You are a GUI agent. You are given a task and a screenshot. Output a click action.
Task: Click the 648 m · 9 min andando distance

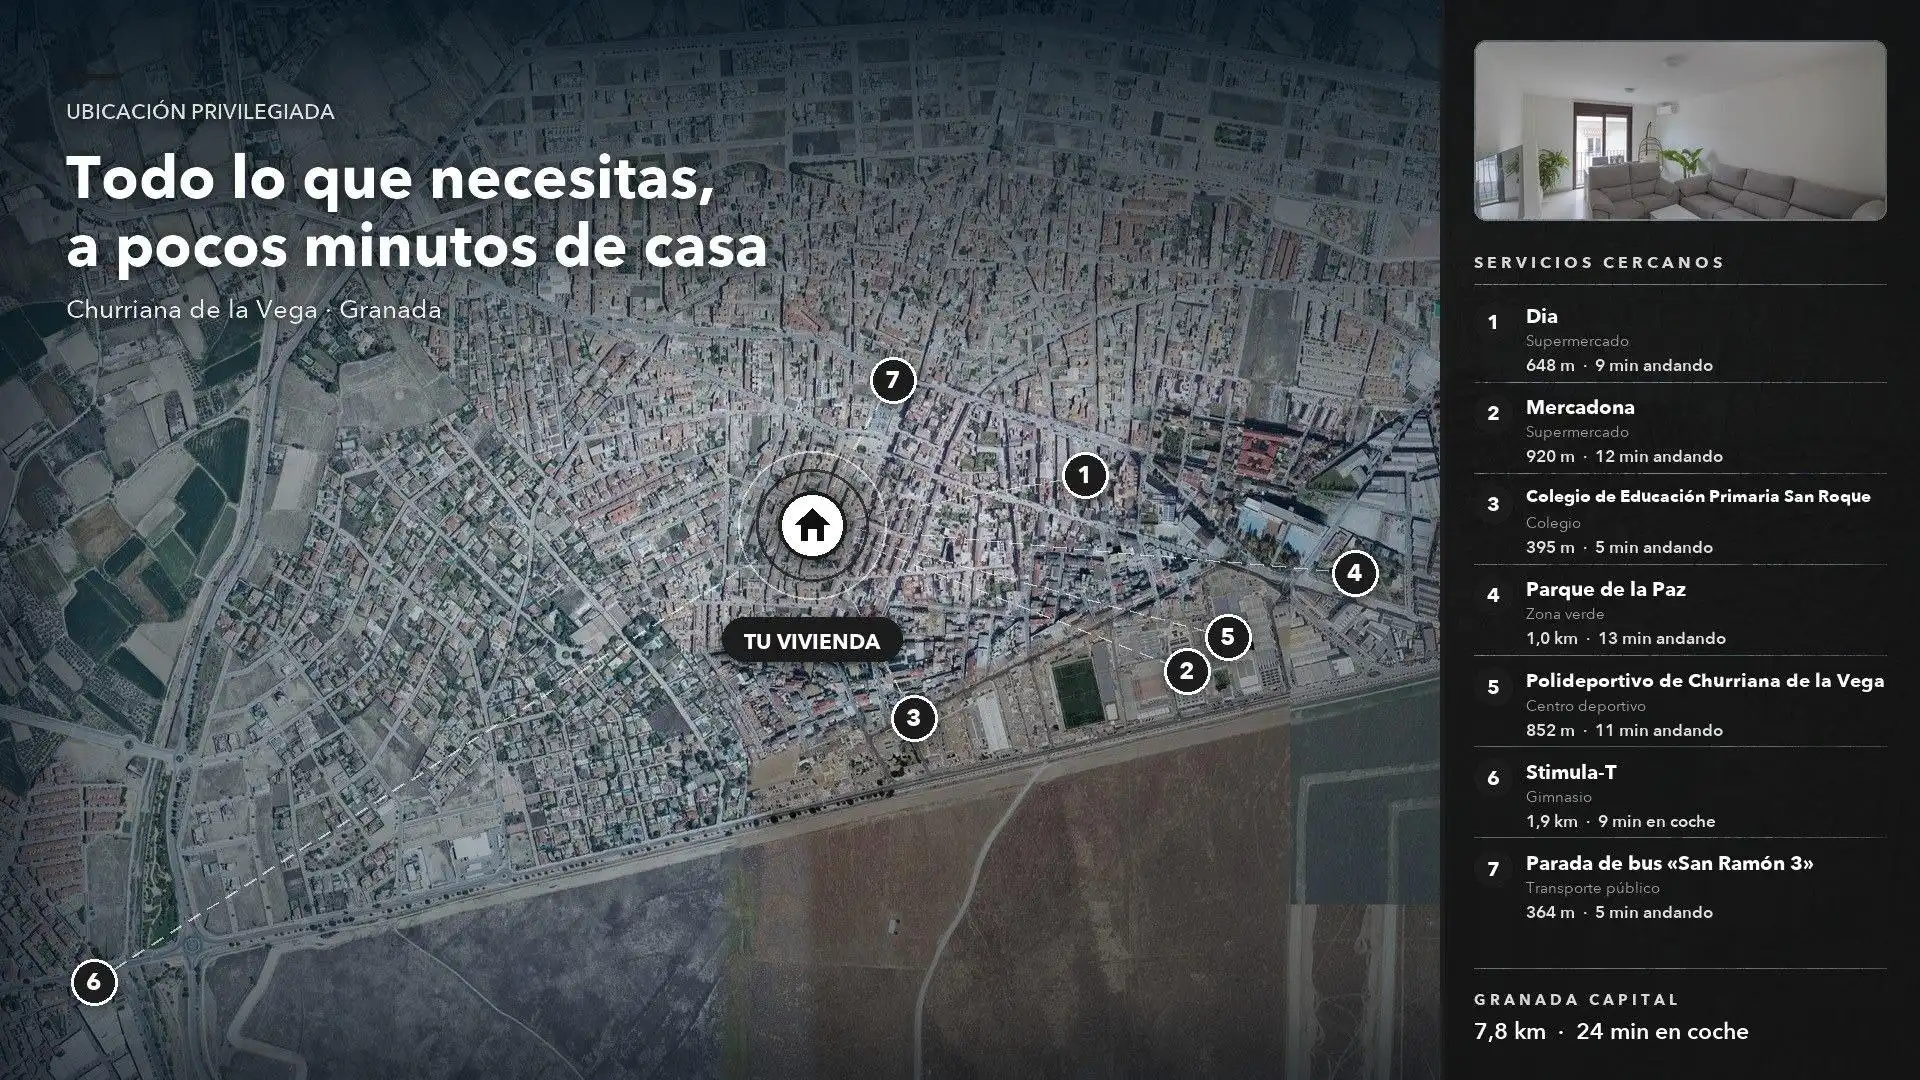pyautogui.click(x=1619, y=365)
